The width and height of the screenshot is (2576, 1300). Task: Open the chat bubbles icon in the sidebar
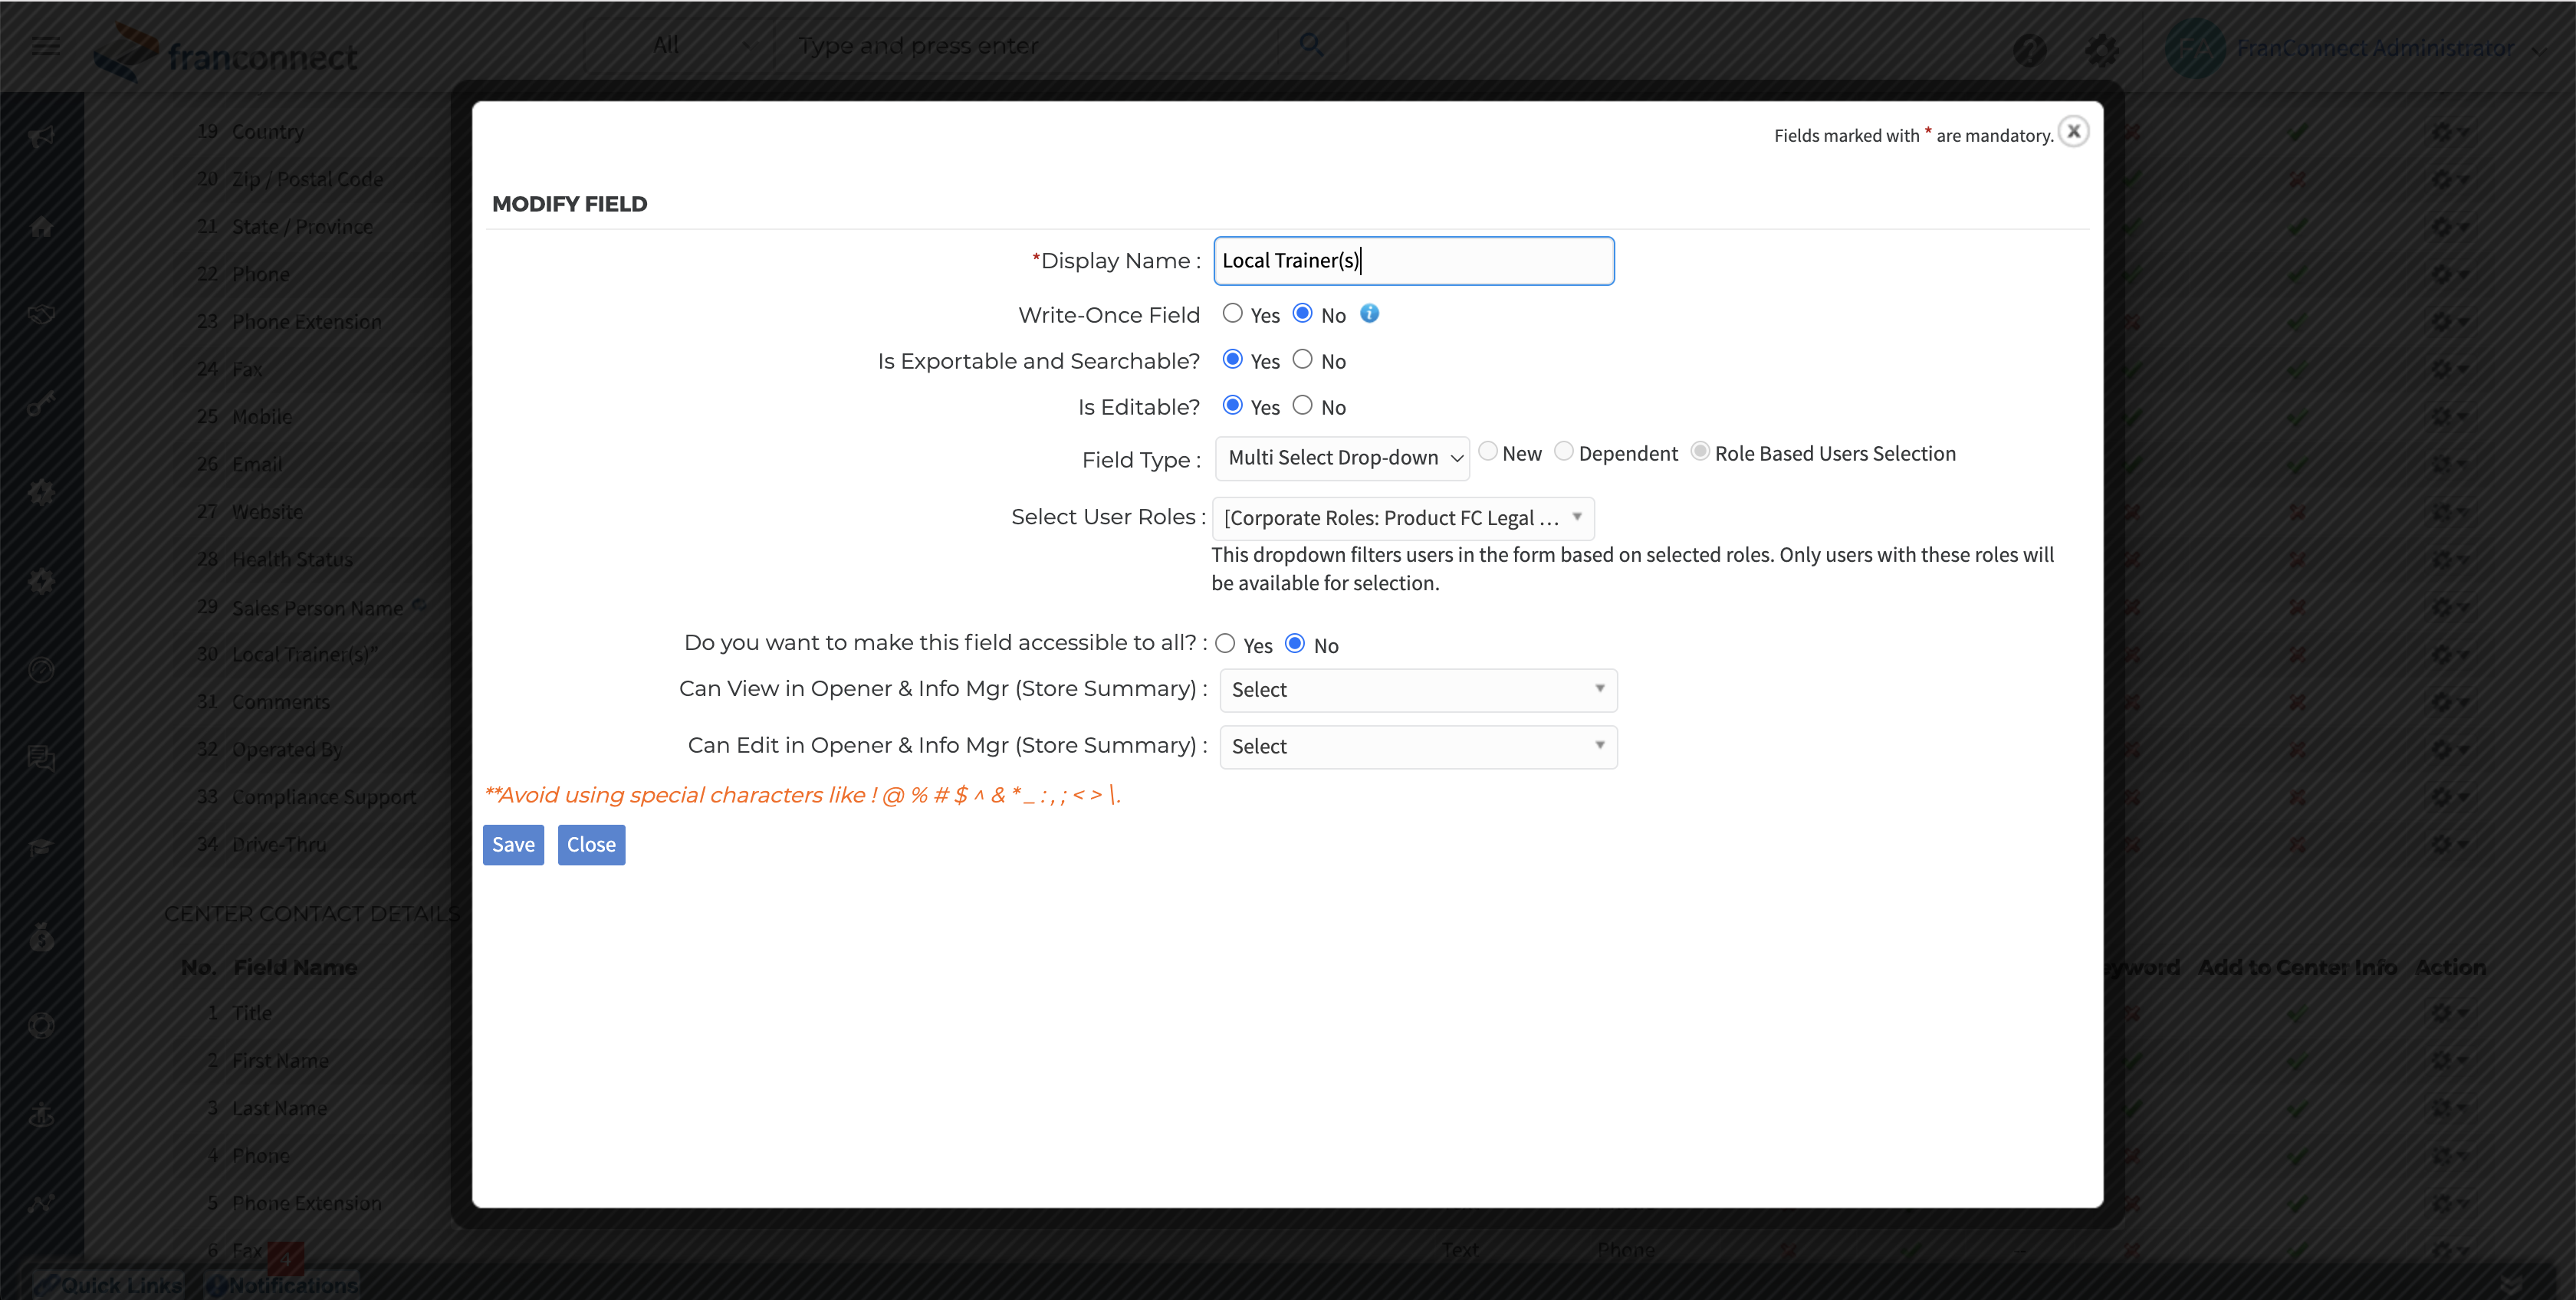click(x=41, y=759)
